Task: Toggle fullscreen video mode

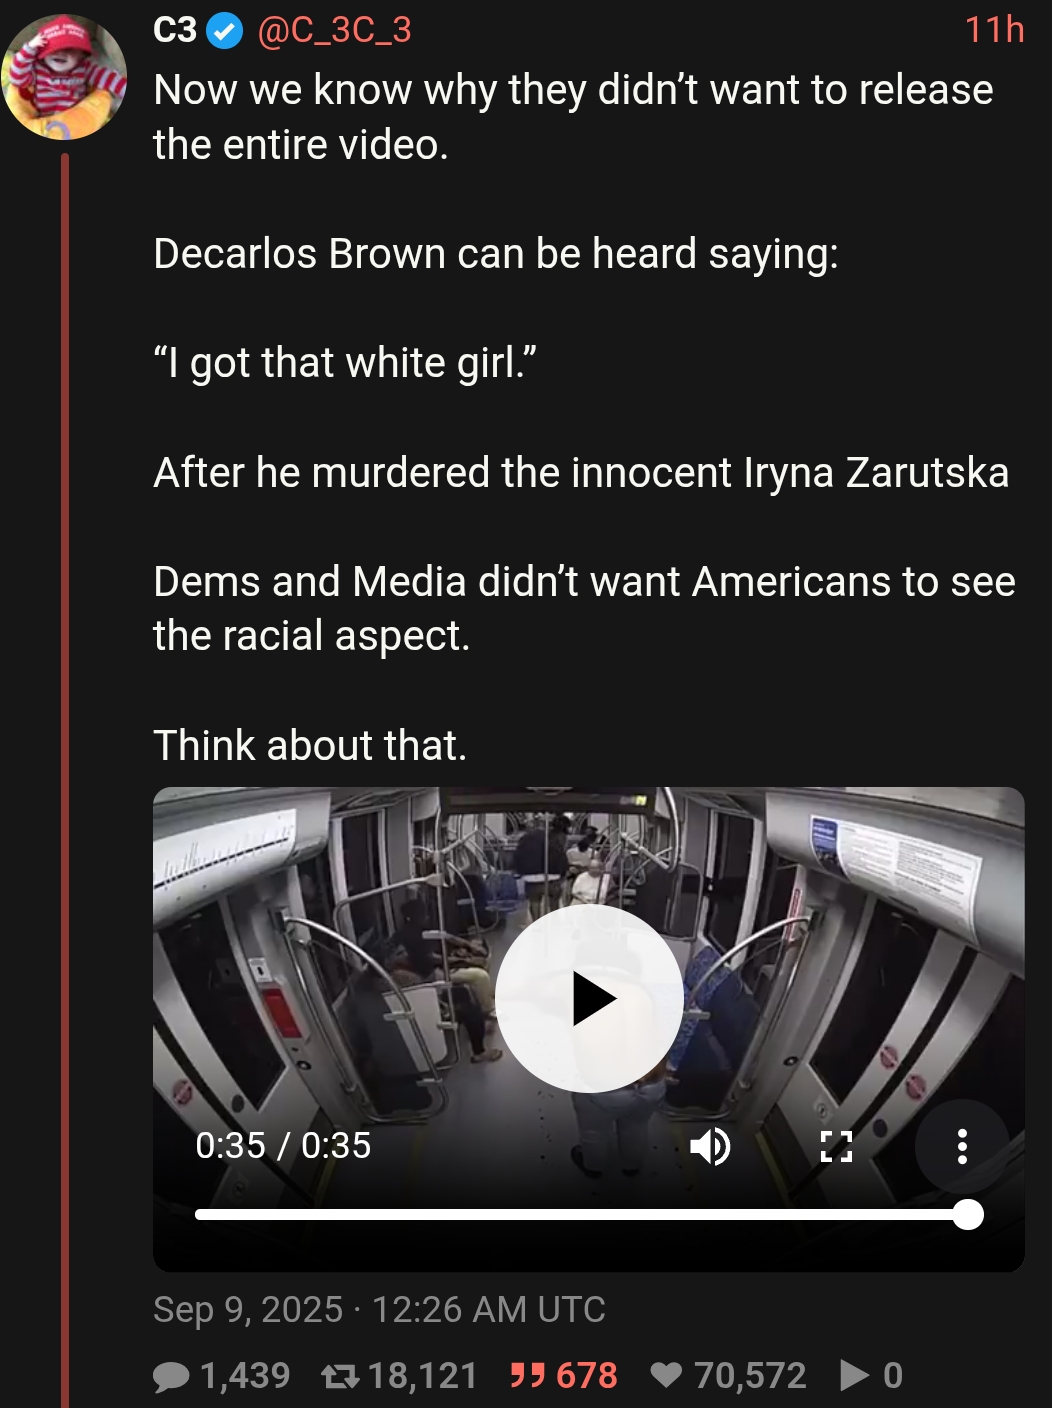Action: click(836, 1146)
